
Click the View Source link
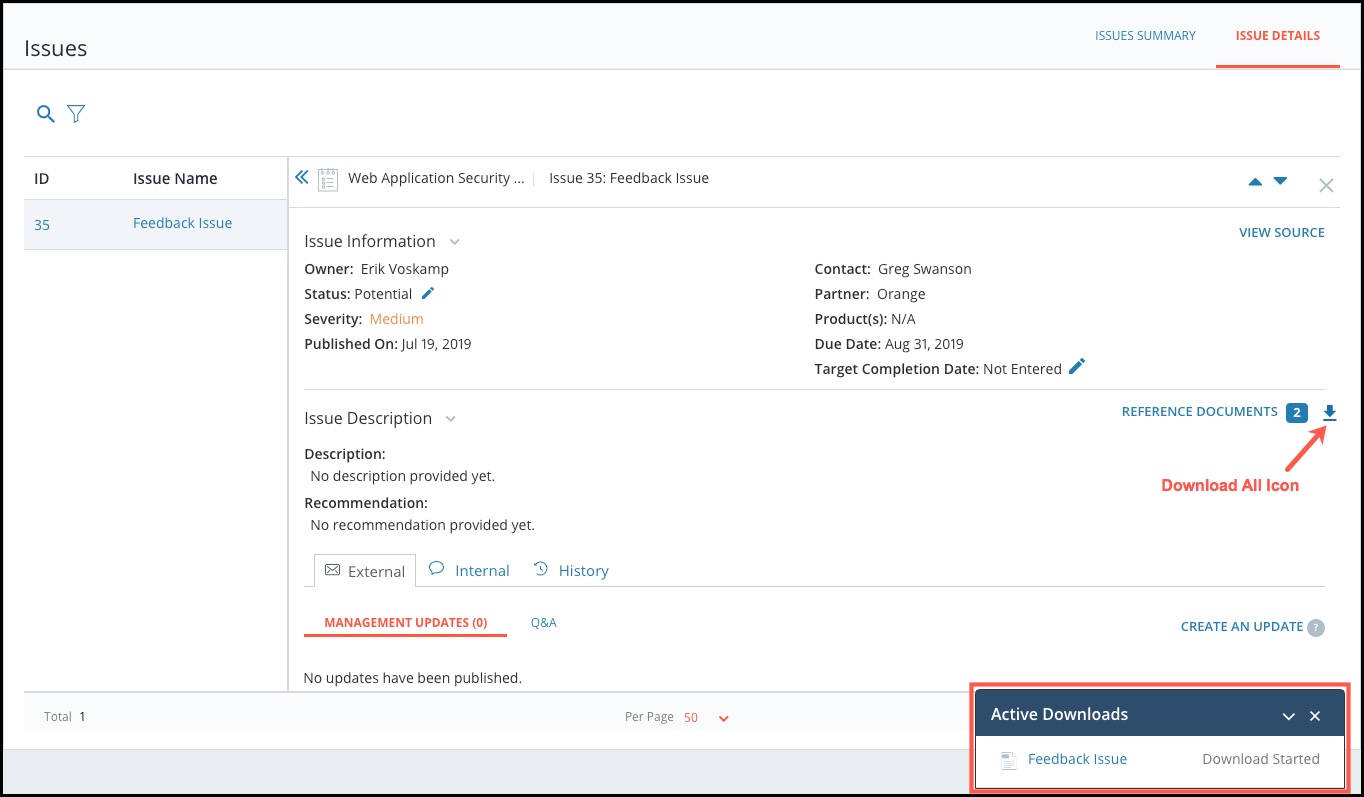[1281, 233]
